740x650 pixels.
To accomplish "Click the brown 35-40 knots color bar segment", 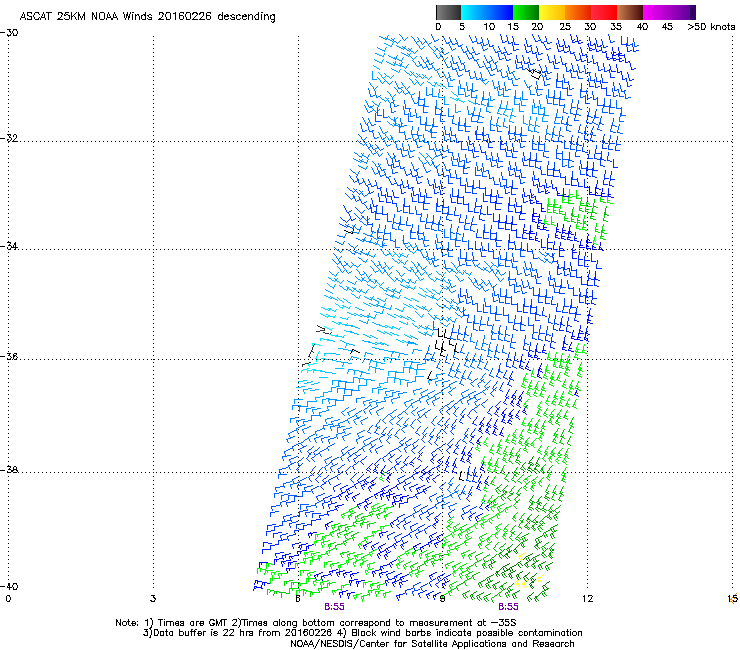I will pos(630,12).
